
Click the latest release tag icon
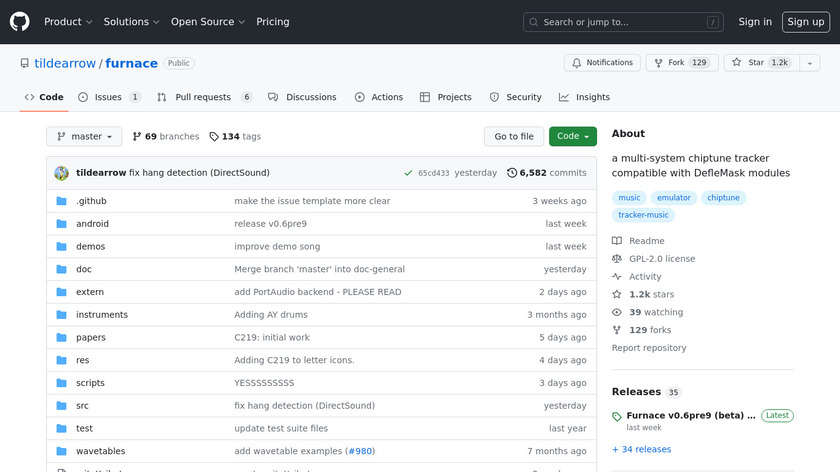[x=617, y=416]
